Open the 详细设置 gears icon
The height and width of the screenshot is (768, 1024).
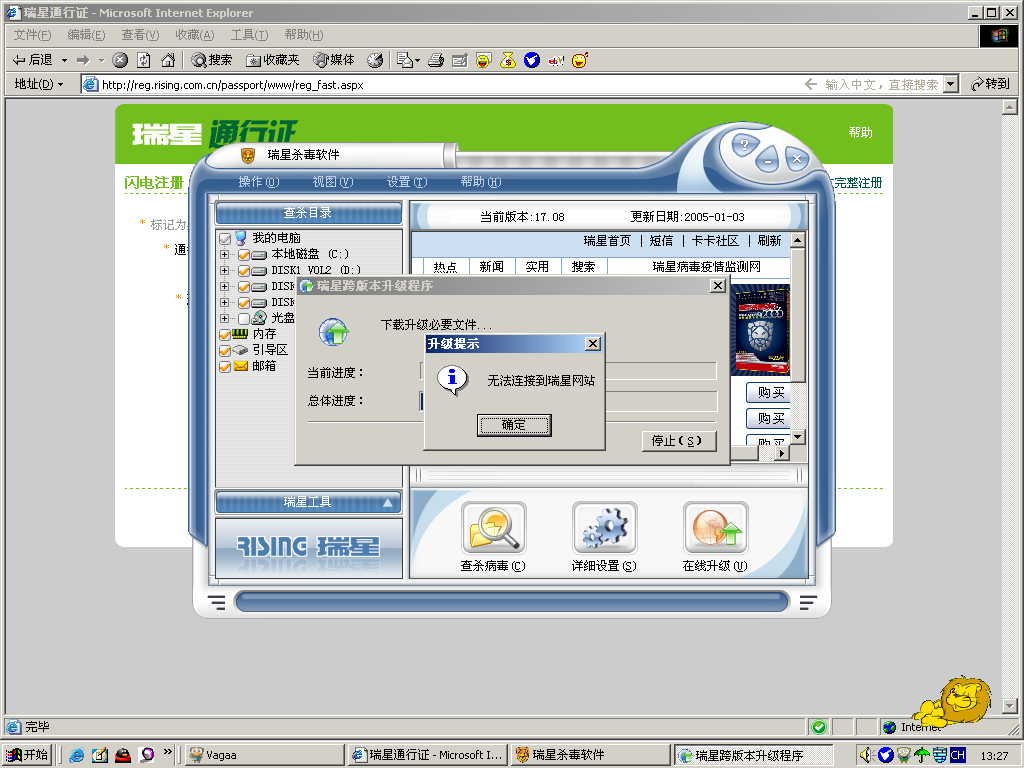pos(604,528)
